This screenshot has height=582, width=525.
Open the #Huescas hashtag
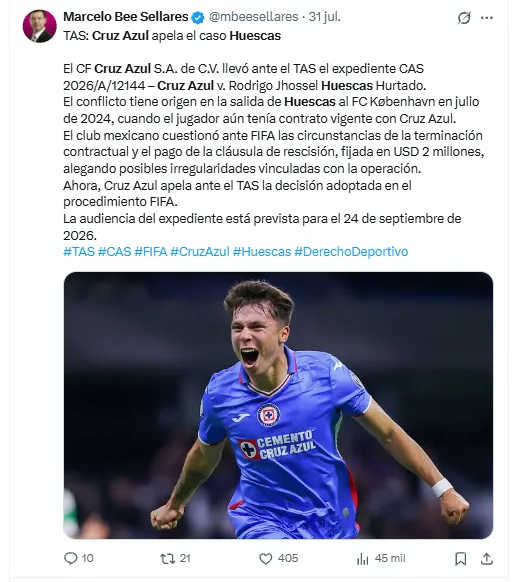(x=262, y=252)
